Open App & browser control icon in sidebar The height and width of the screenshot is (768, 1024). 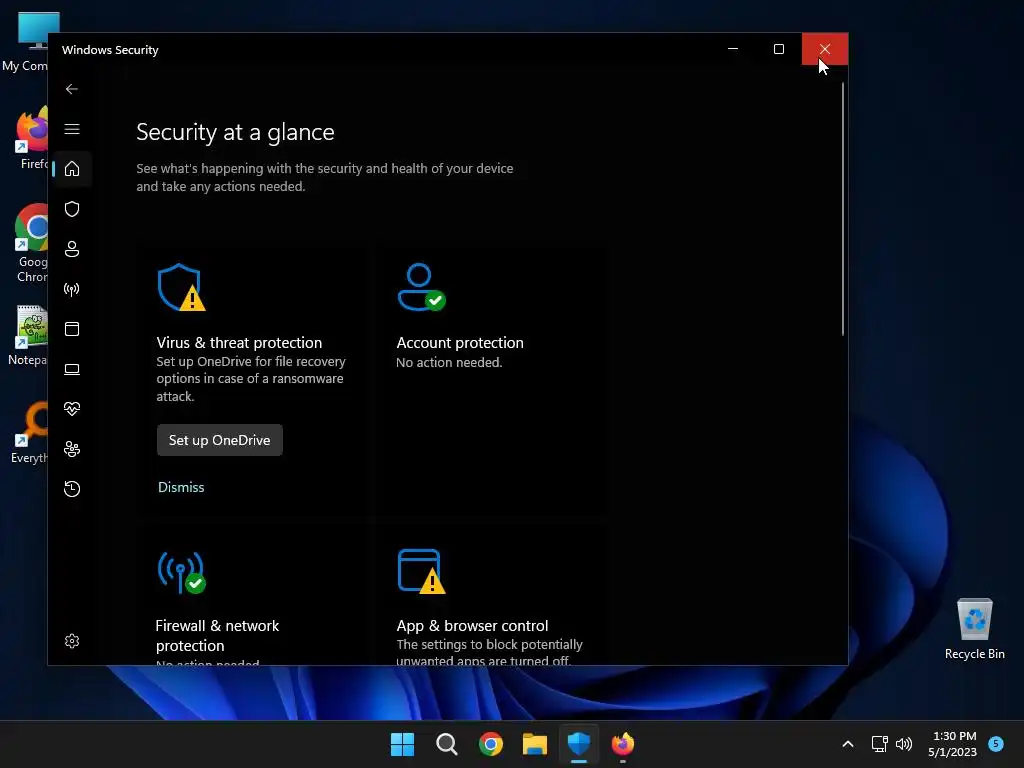(x=72, y=329)
